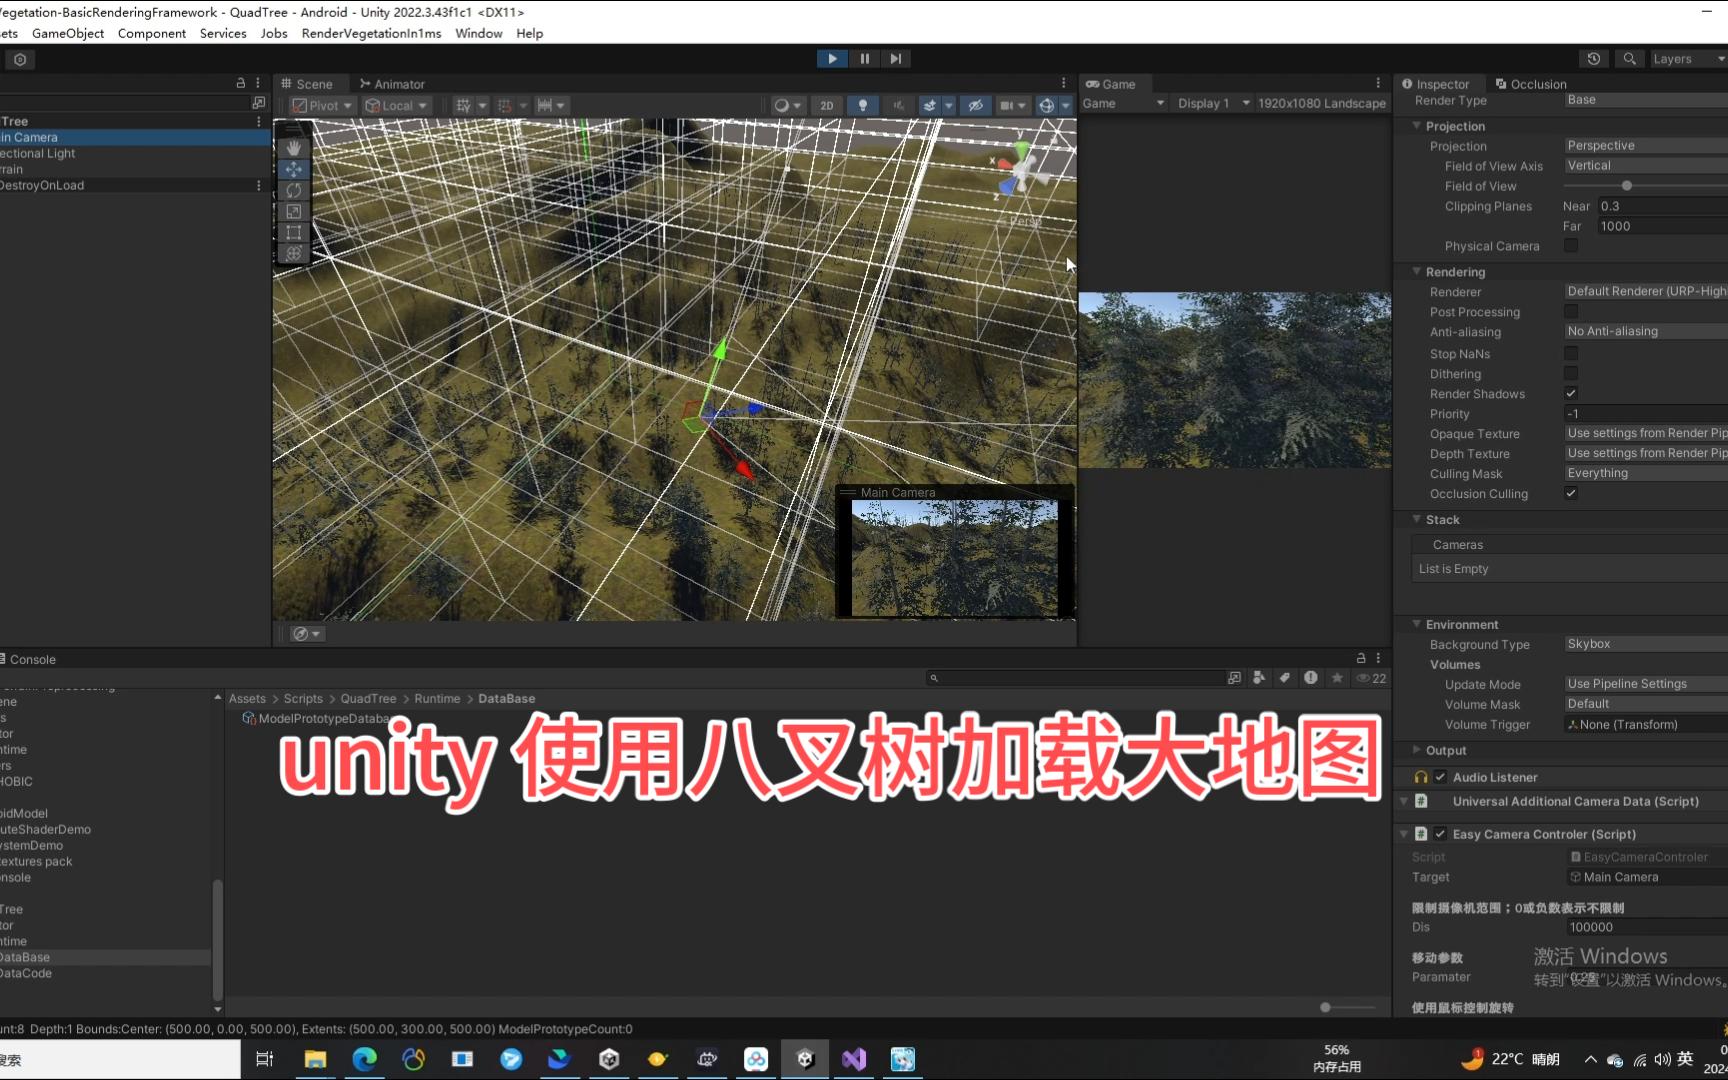This screenshot has width=1728, height=1080.
Task: Select the Hand tool in Scene view
Action: 293,148
